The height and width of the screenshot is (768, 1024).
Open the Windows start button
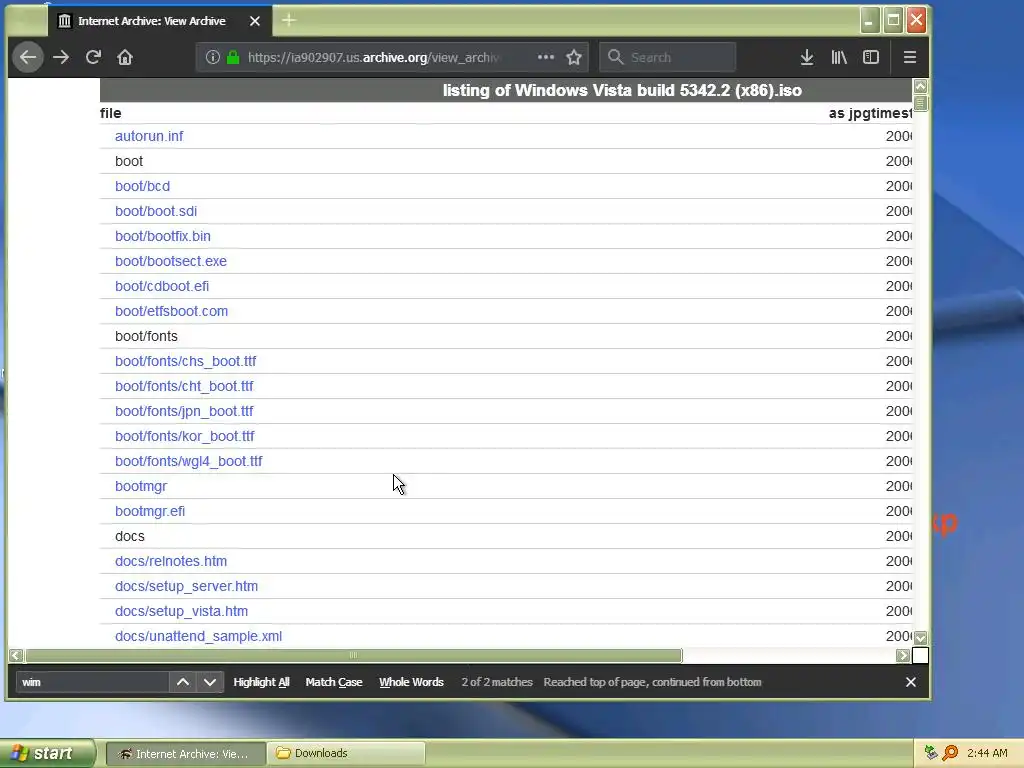click(46, 753)
